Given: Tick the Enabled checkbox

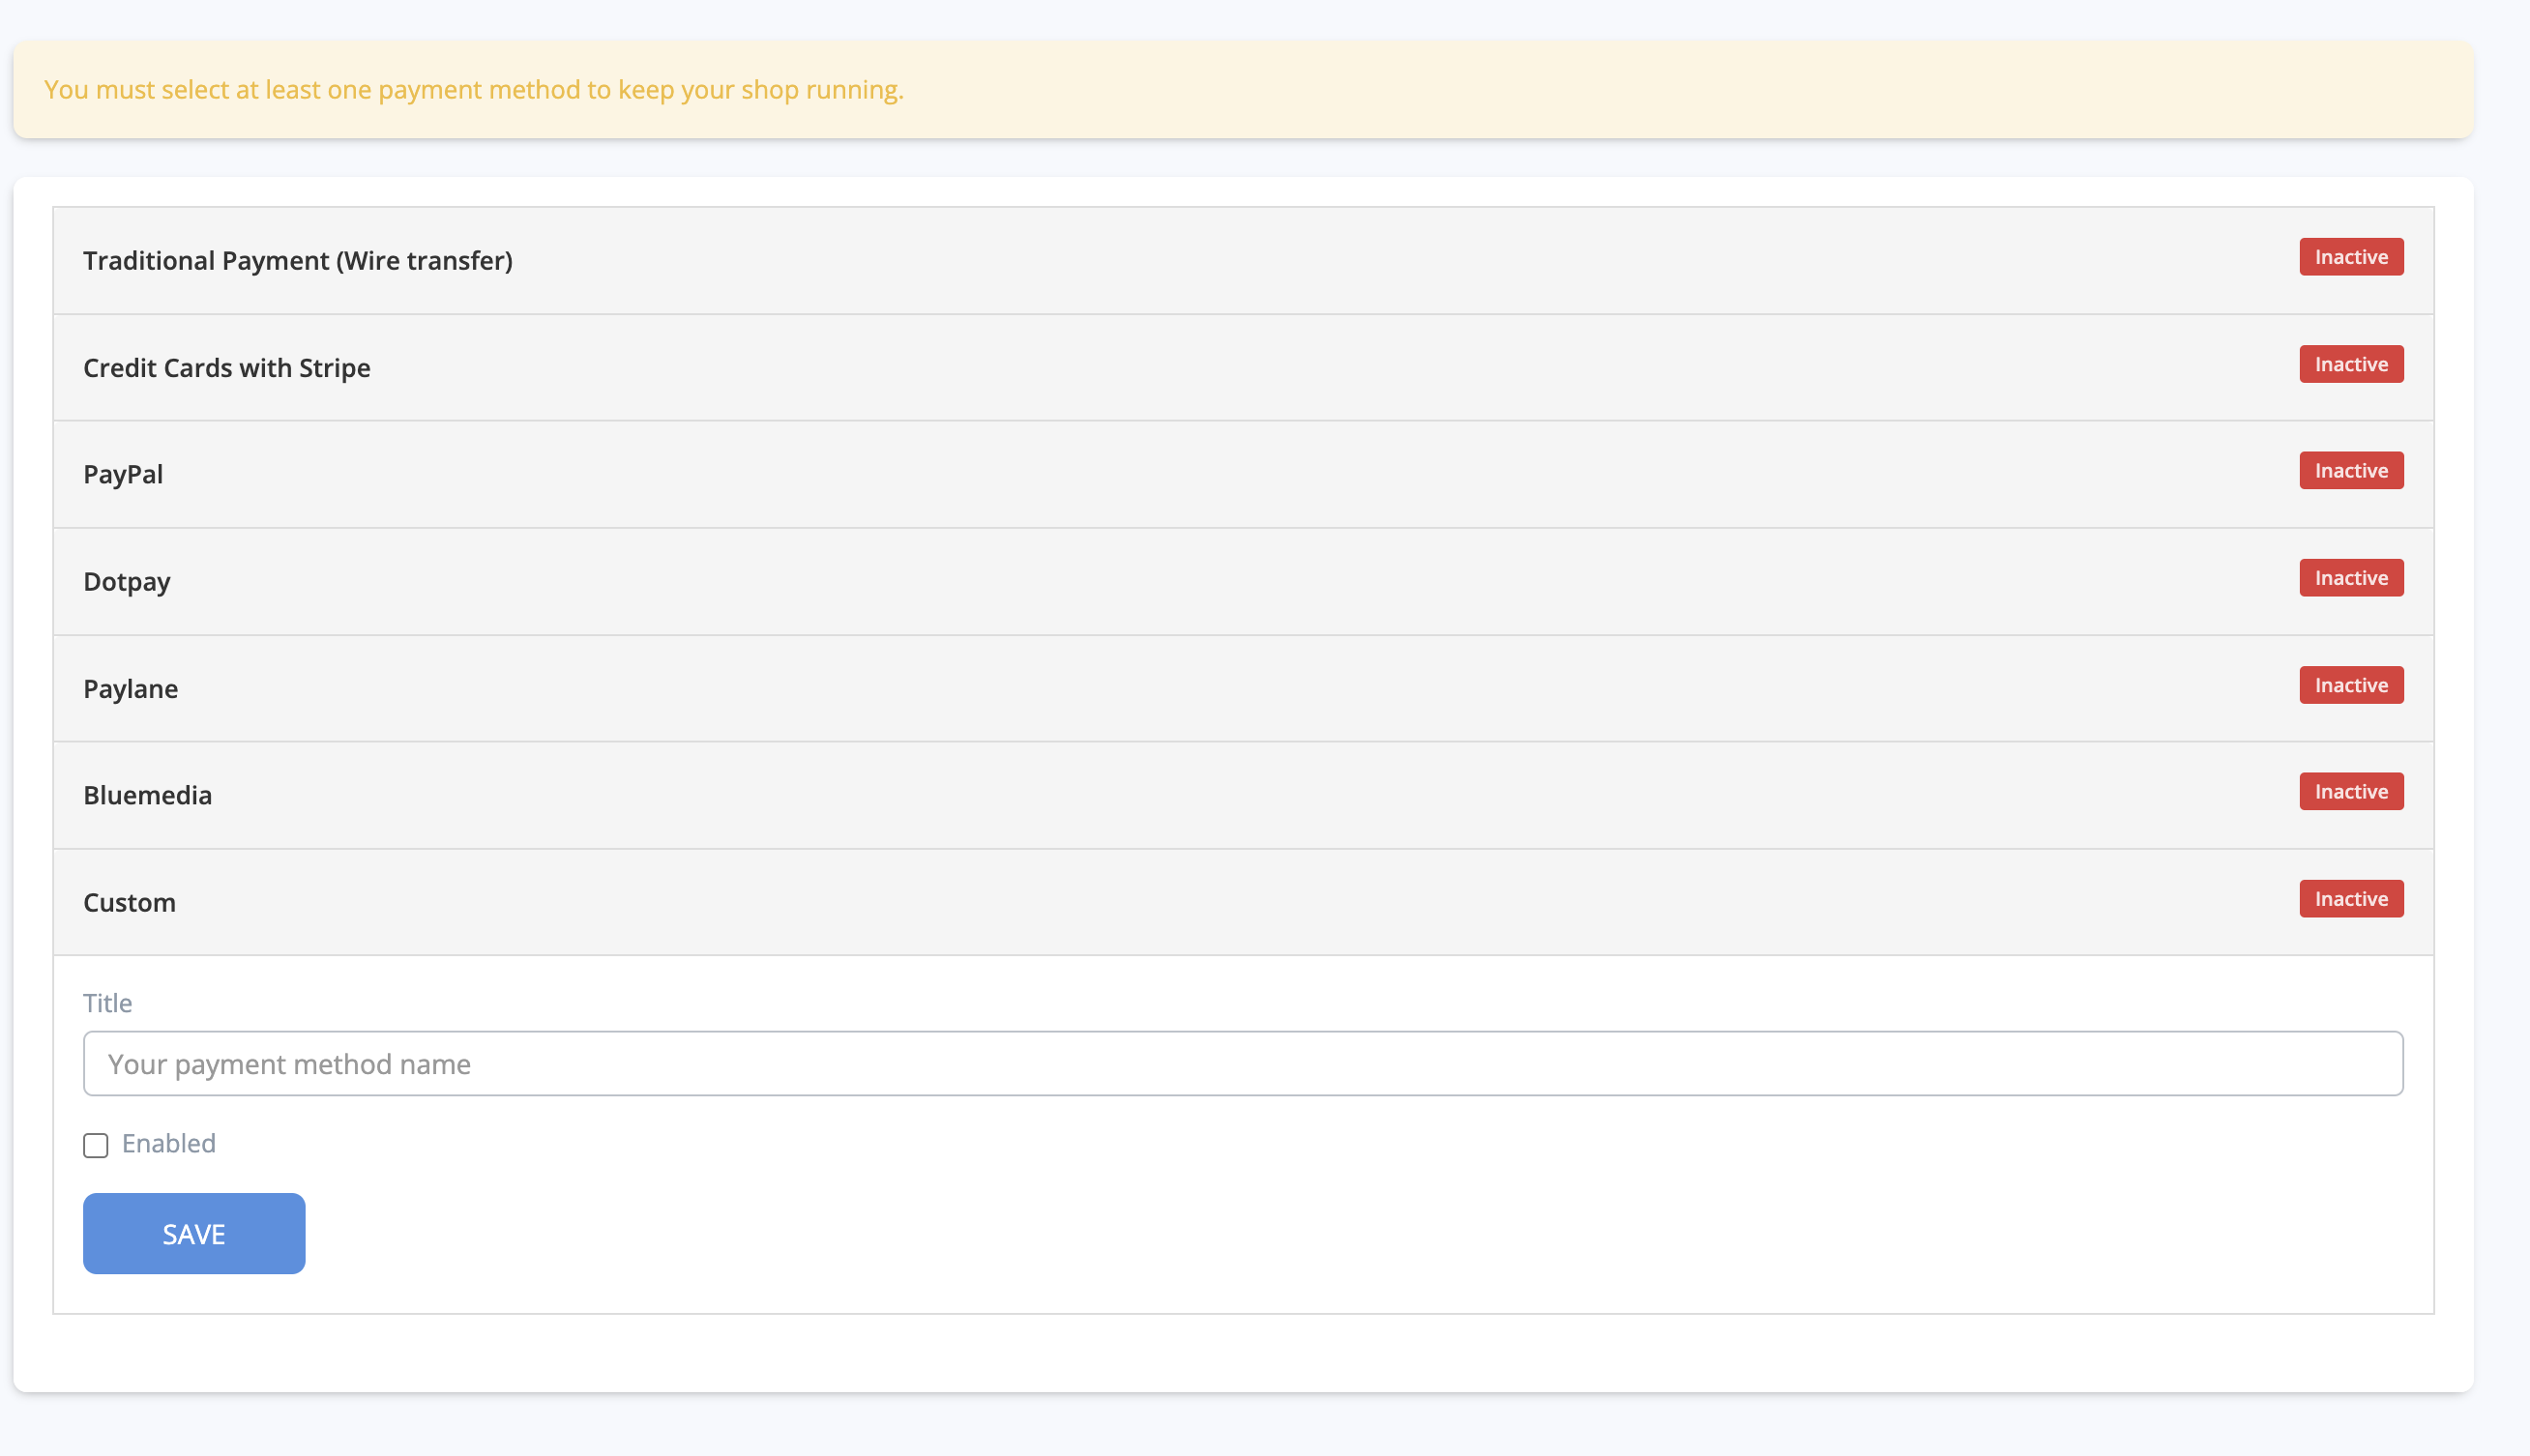Looking at the screenshot, I should click(96, 1145).
